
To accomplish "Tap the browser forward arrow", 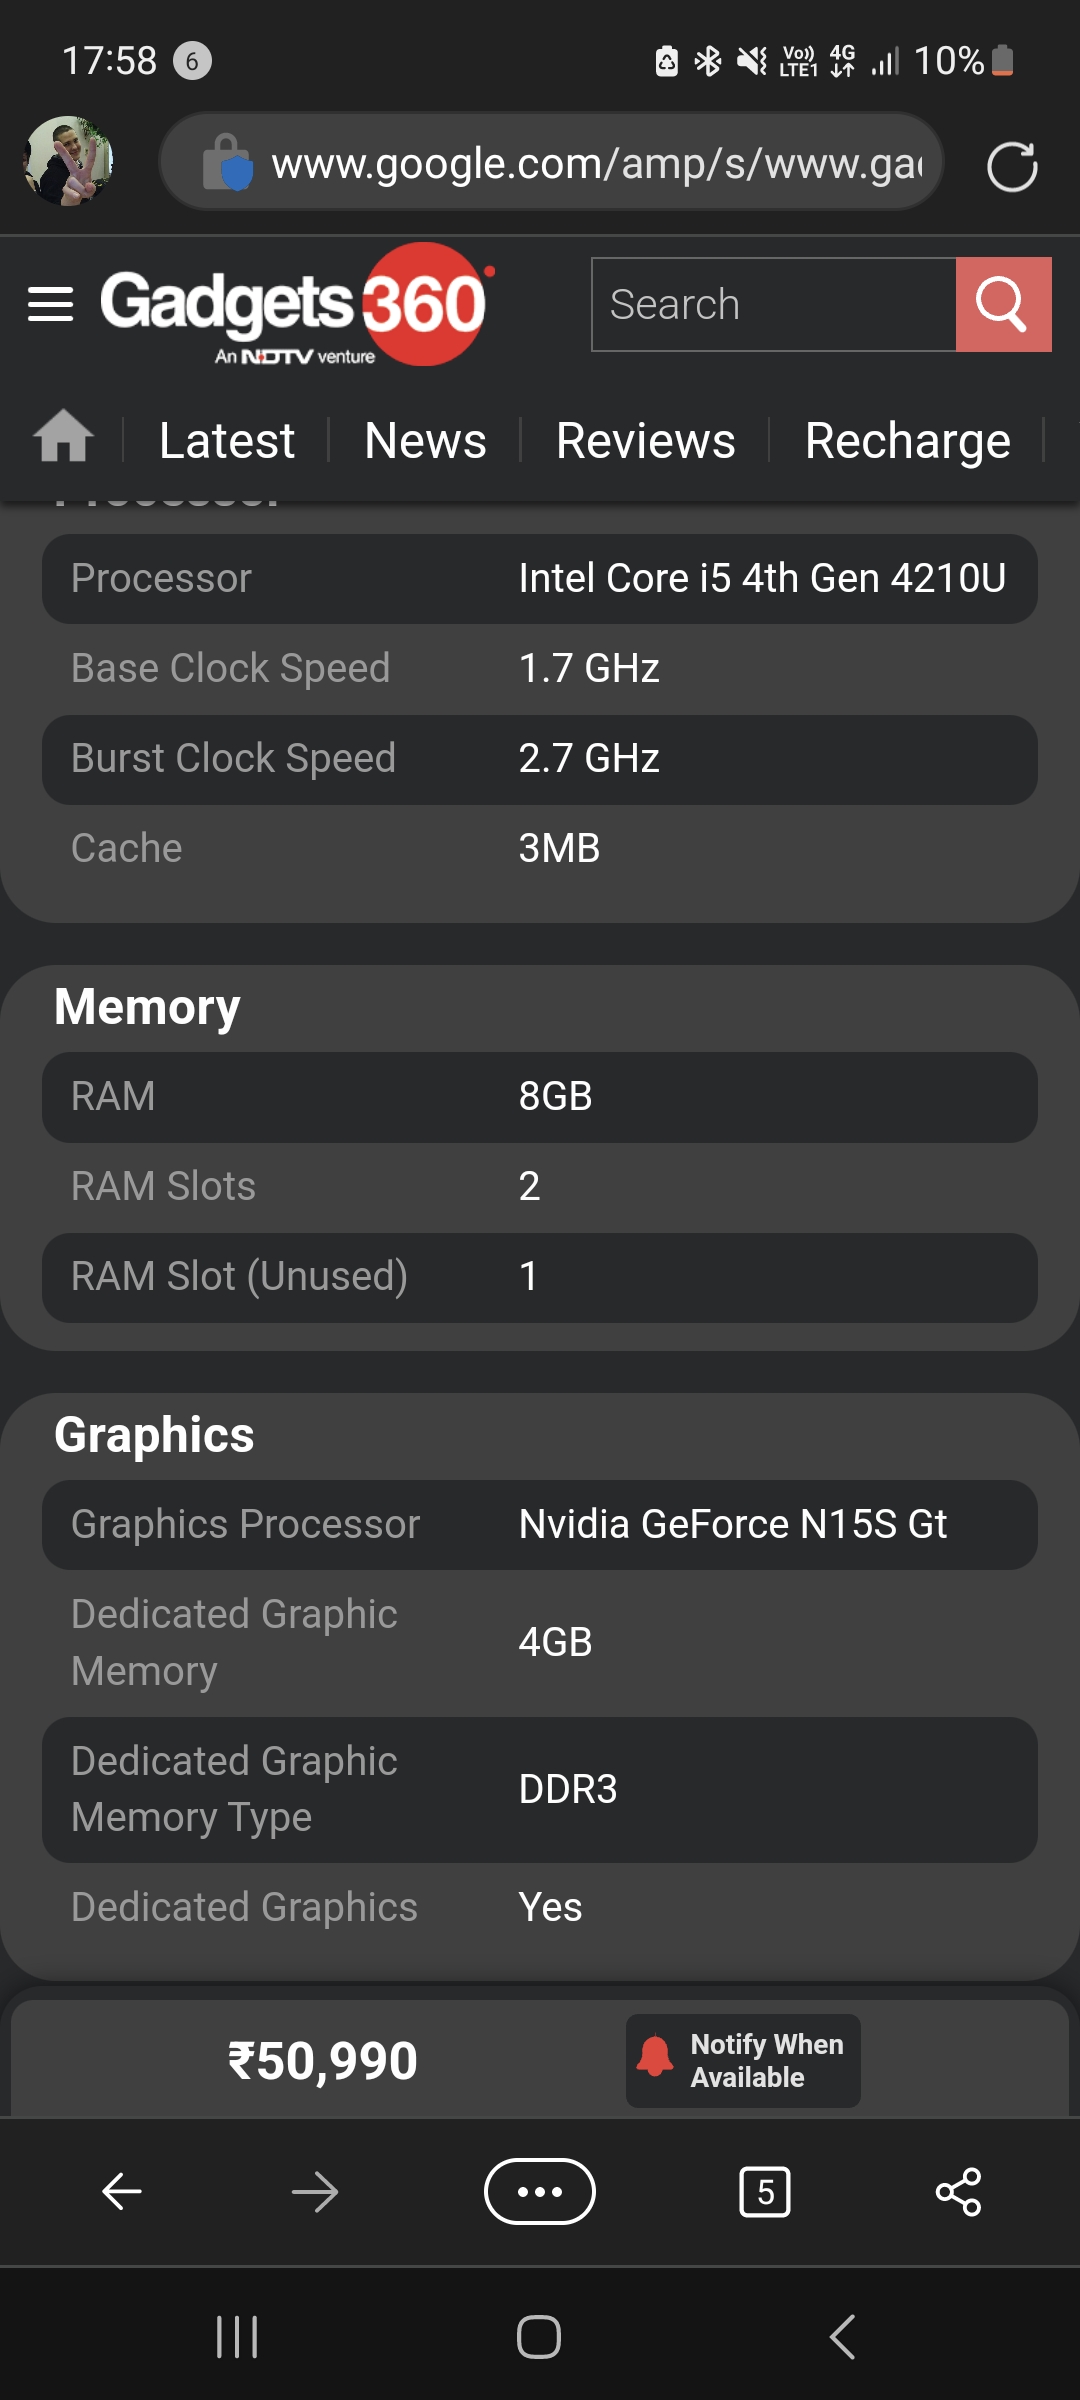I will [315, 2192].
